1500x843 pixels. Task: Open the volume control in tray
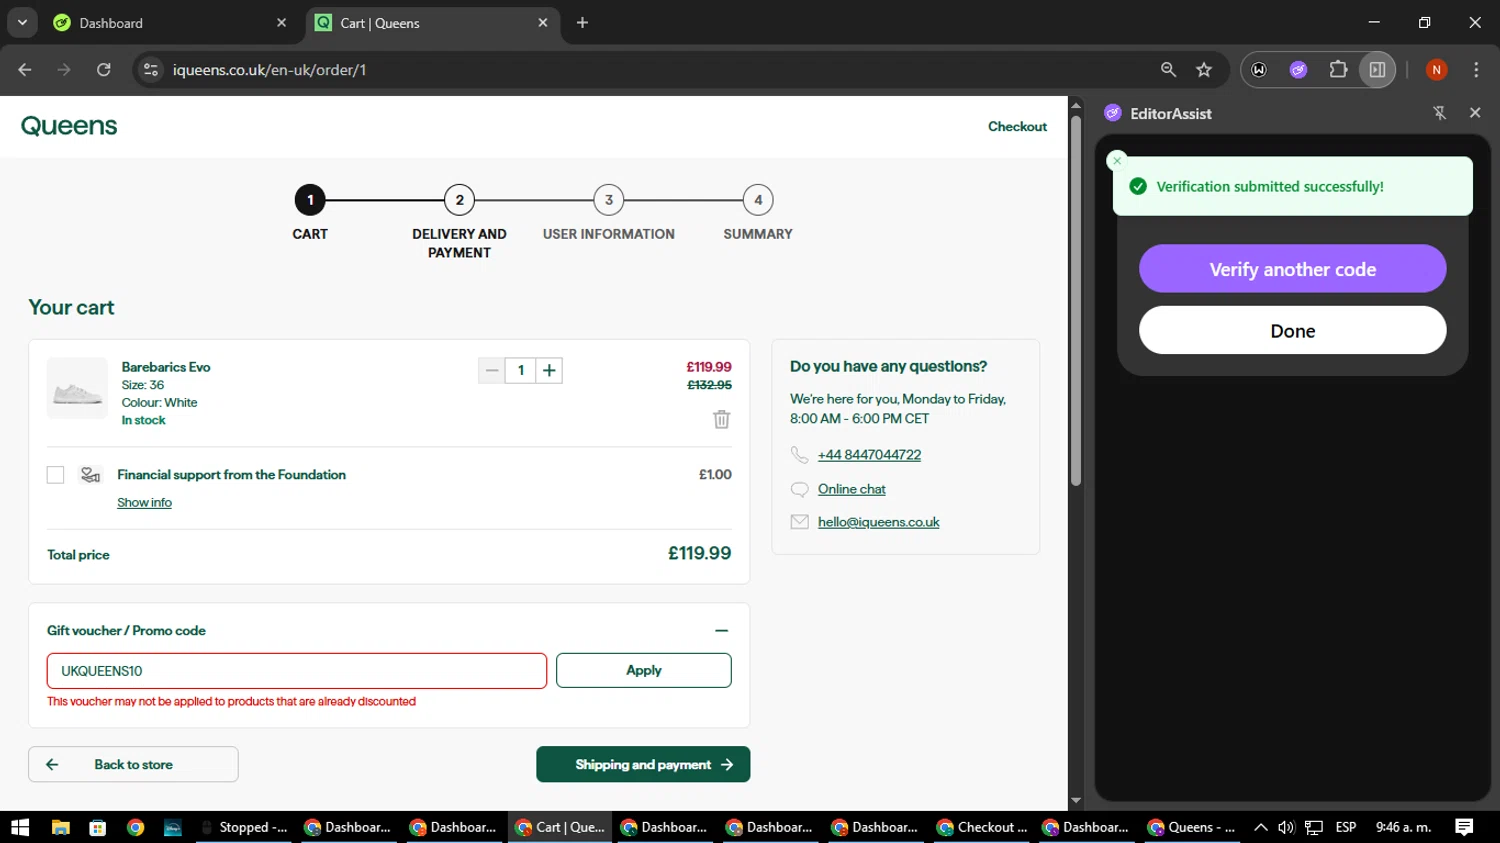(1286, 827)
